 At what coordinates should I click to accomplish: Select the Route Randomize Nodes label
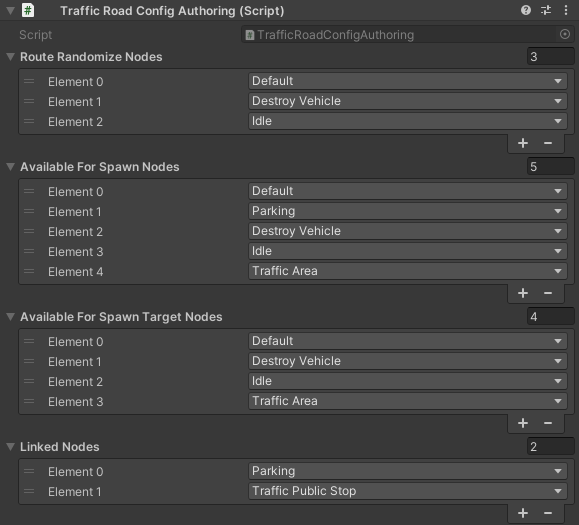91,57
